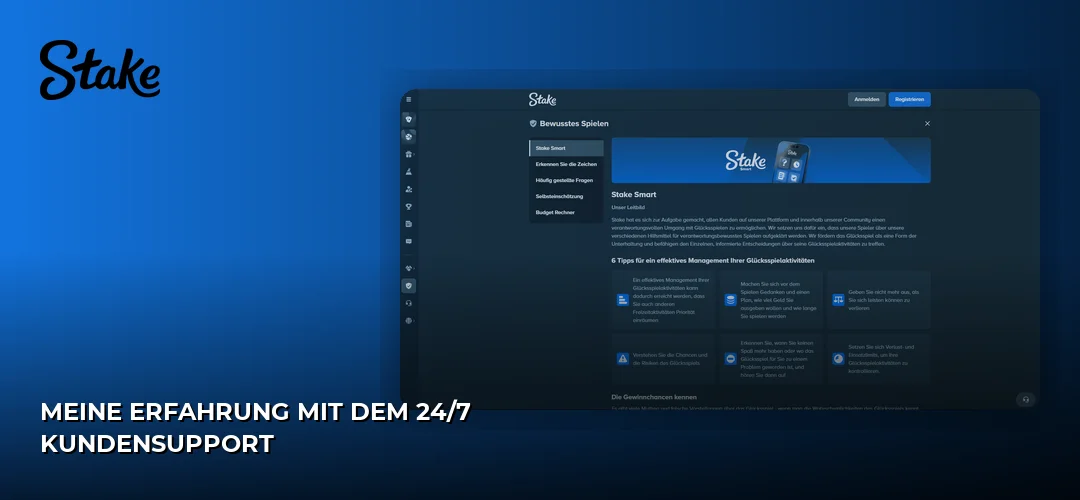Click the flask icon in the sidebar
This screenshot has height=500, width=1080.
(408, 171)
